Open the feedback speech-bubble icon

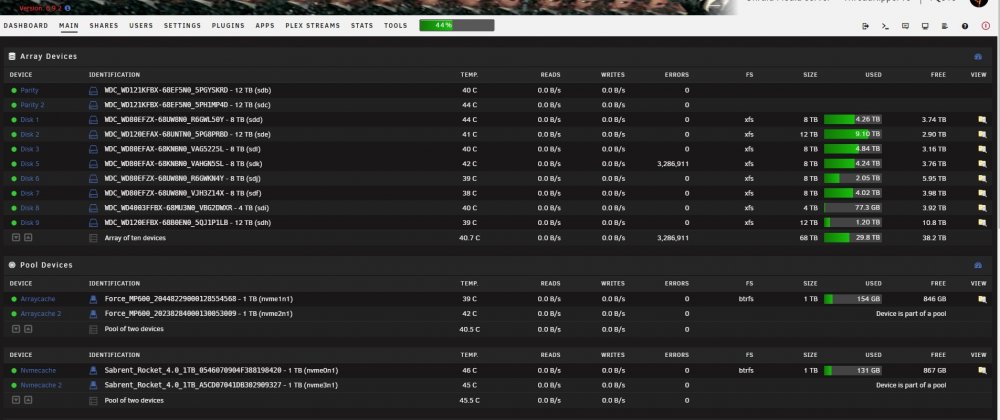pyautogui.click(x=905, y=26)
